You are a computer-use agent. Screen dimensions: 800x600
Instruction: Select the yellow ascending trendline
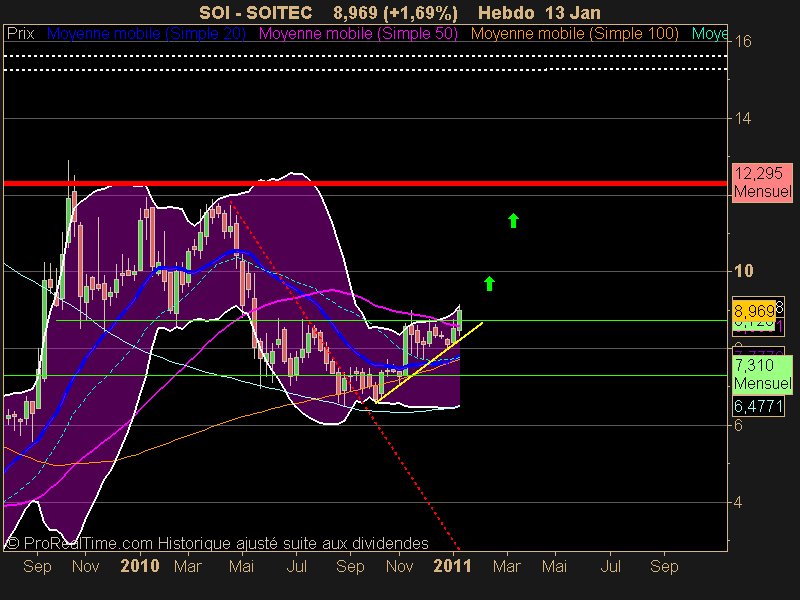point(429,363)
